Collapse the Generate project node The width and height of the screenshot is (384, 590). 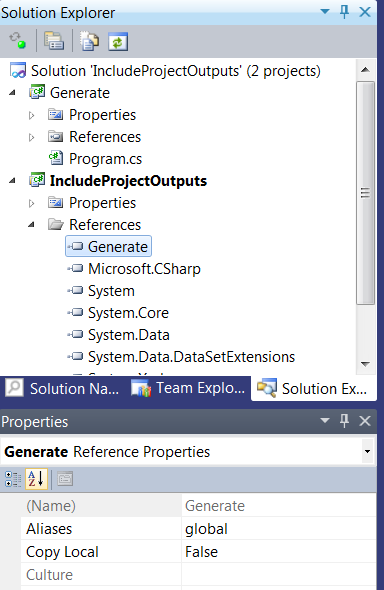point(12,93)
